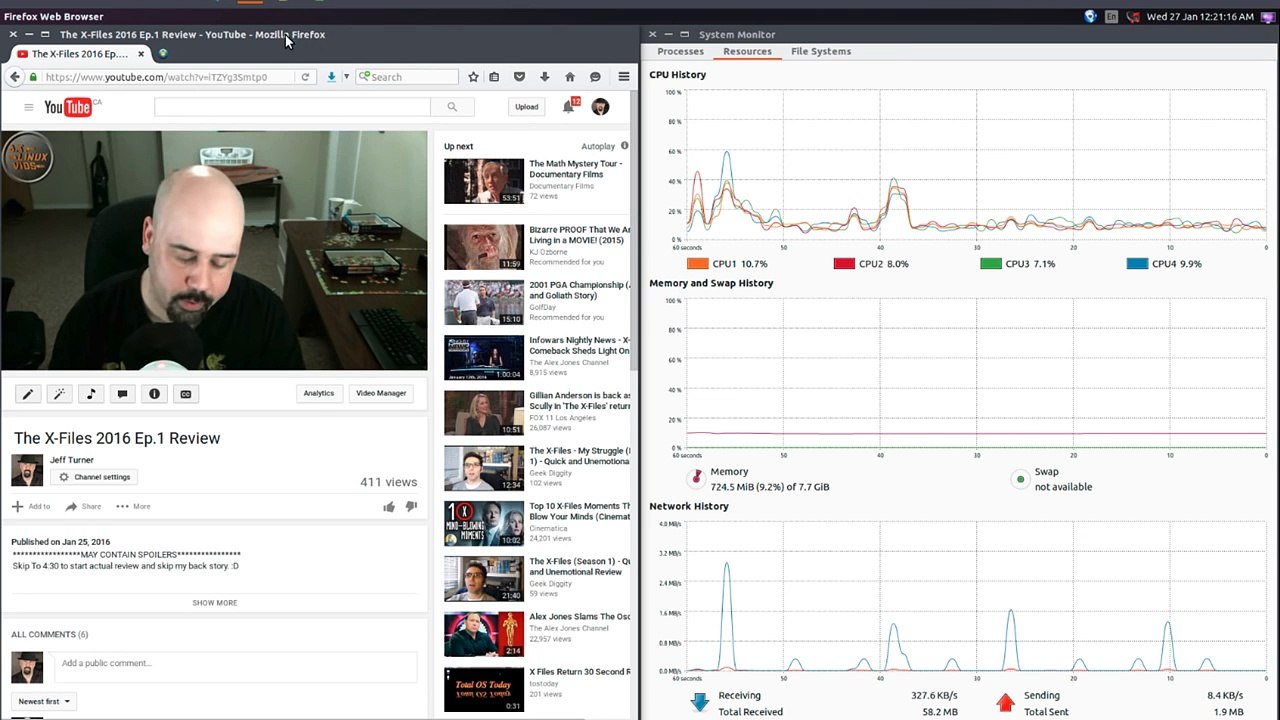Click the YouTube Upload button
This screenshot has height=720, width=1280.
(x=526, y=107)
